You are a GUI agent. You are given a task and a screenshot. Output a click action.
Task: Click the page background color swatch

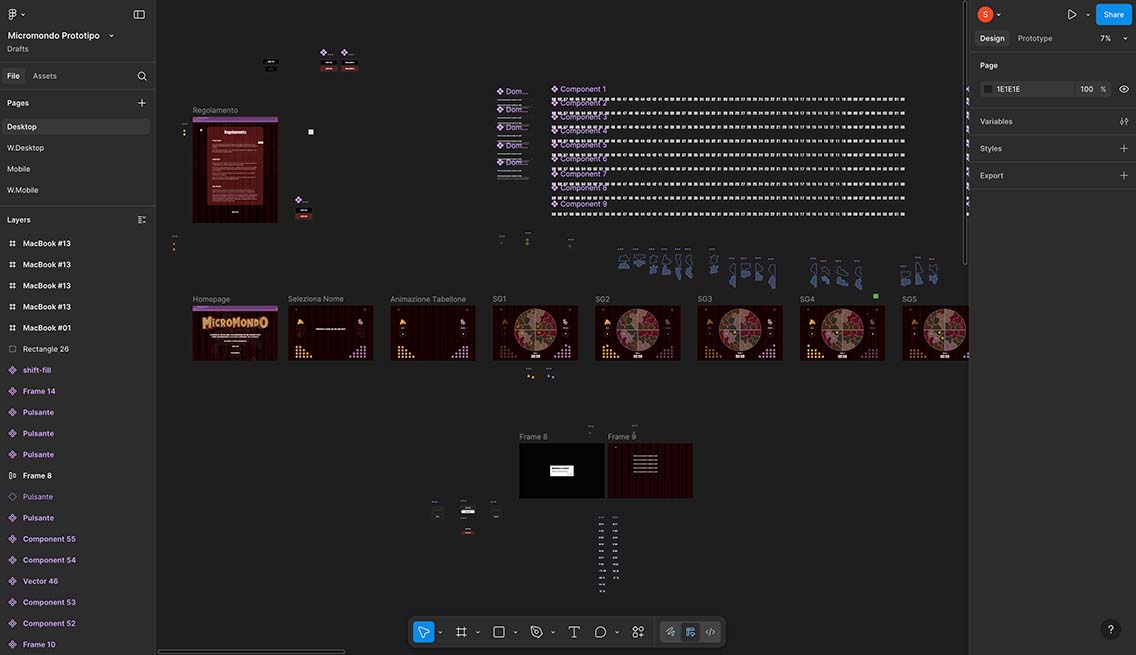click(x=988, y=89)
